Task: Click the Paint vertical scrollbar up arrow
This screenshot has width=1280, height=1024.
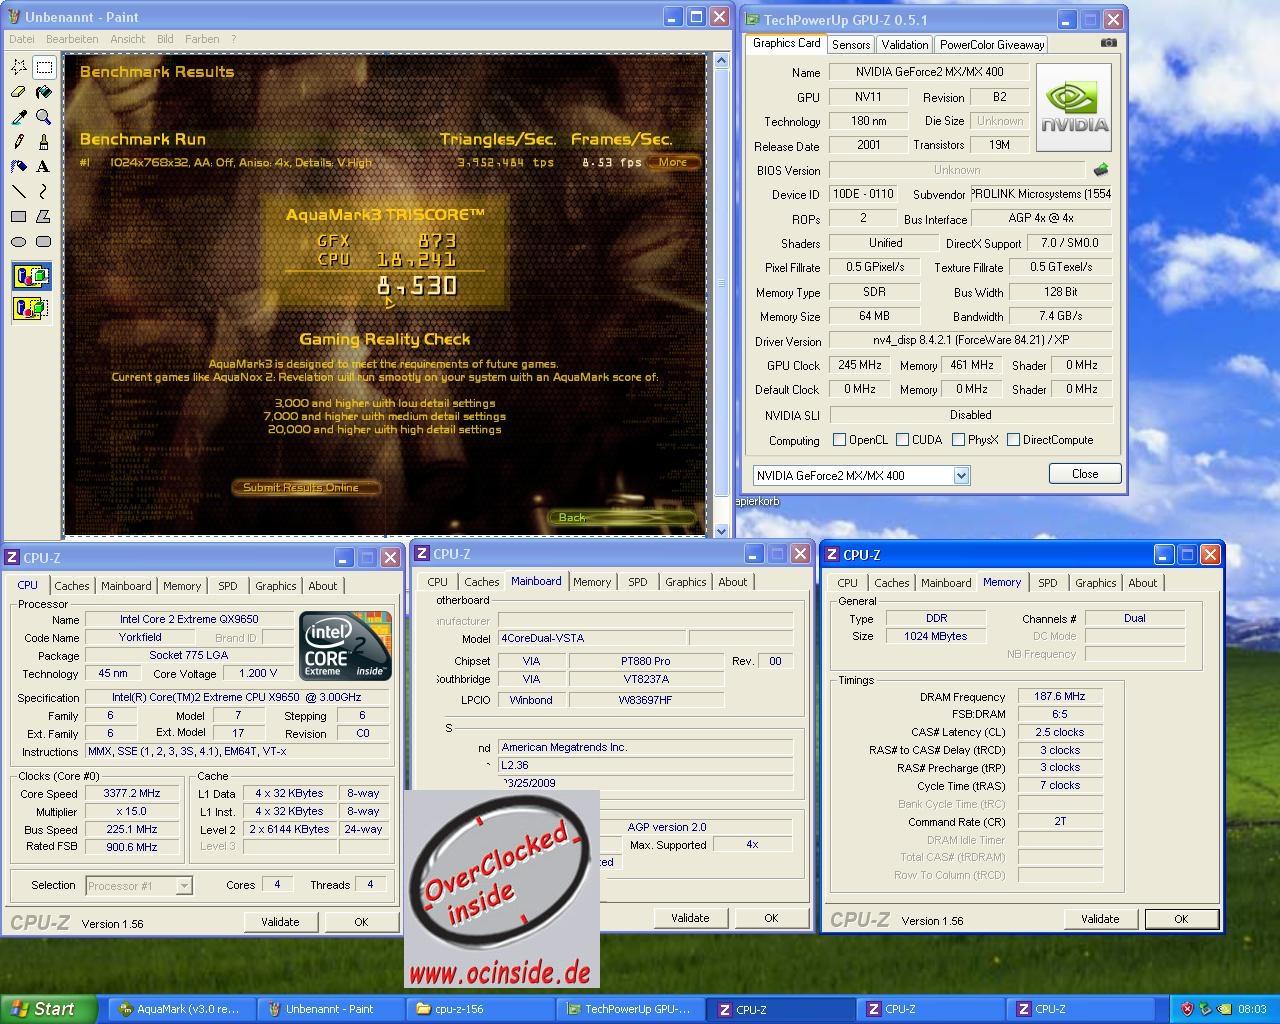Action: pyautogui.click(x=720, y=62)
